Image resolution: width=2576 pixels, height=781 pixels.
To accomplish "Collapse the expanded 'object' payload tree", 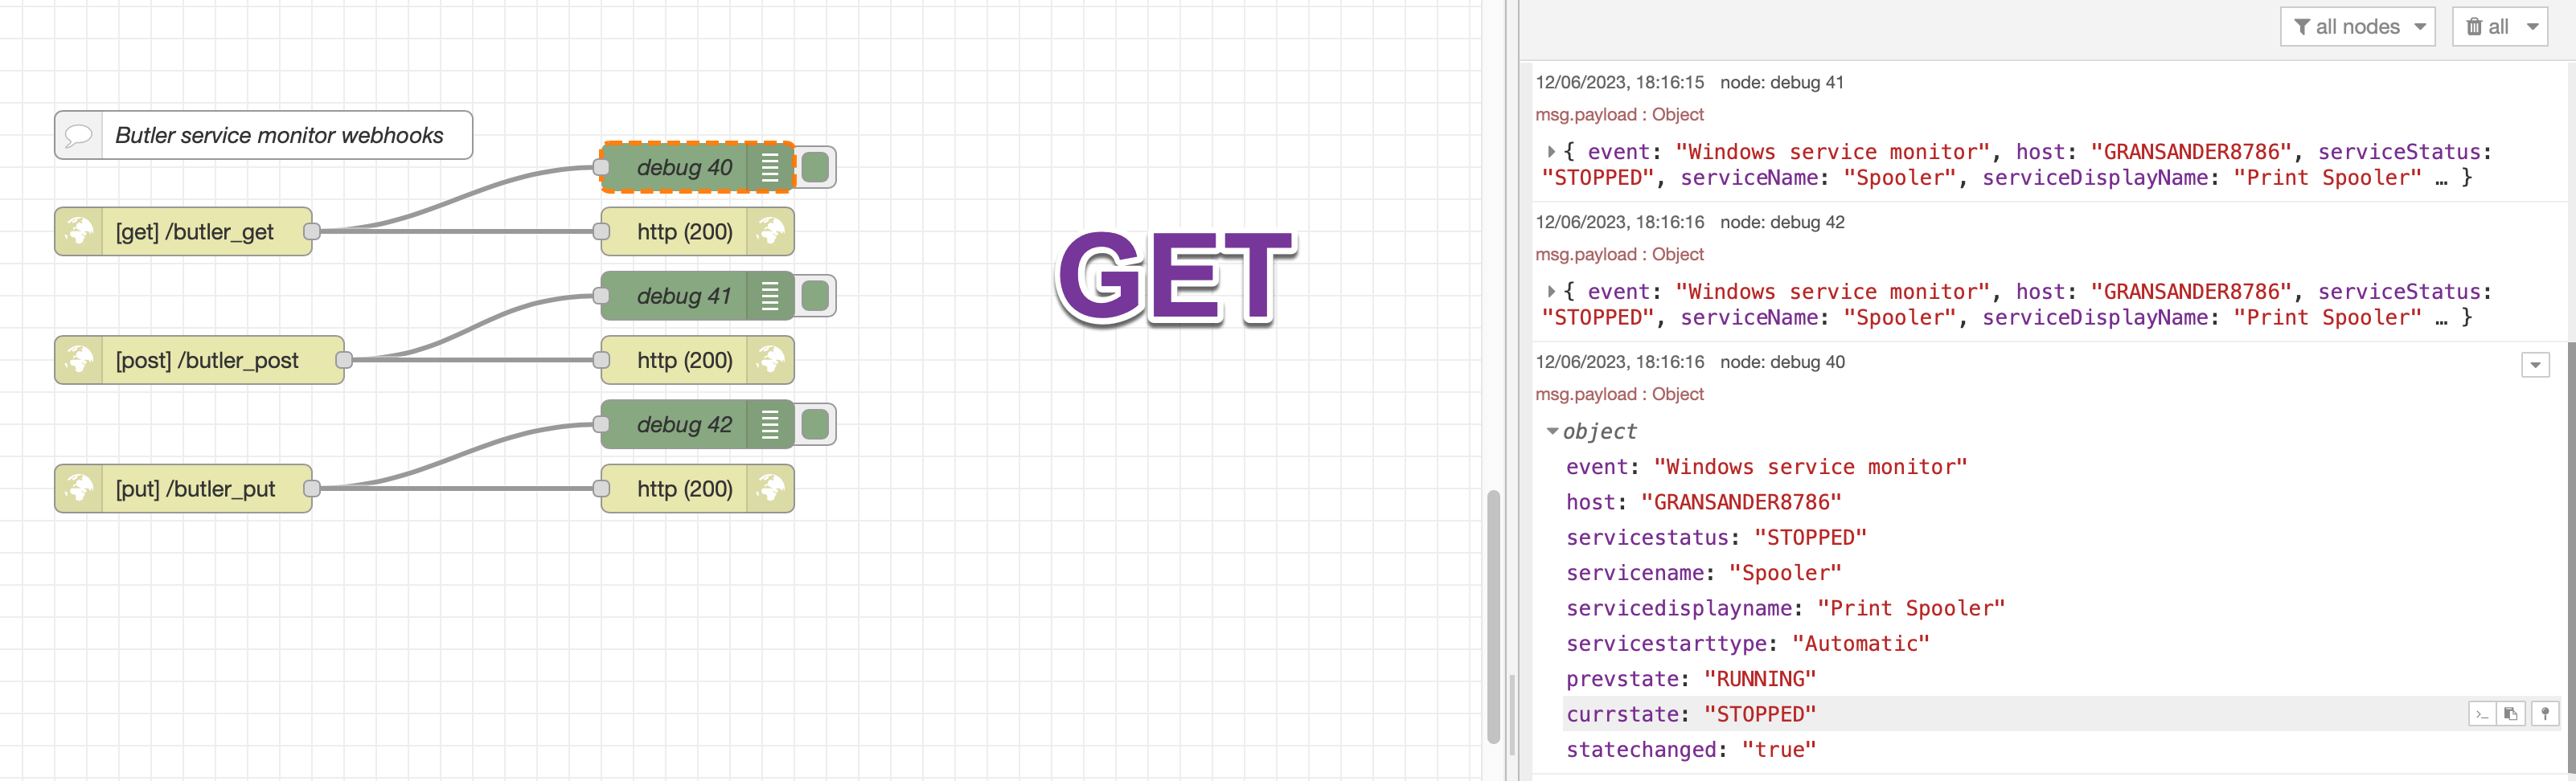I will click(1552, 431).
